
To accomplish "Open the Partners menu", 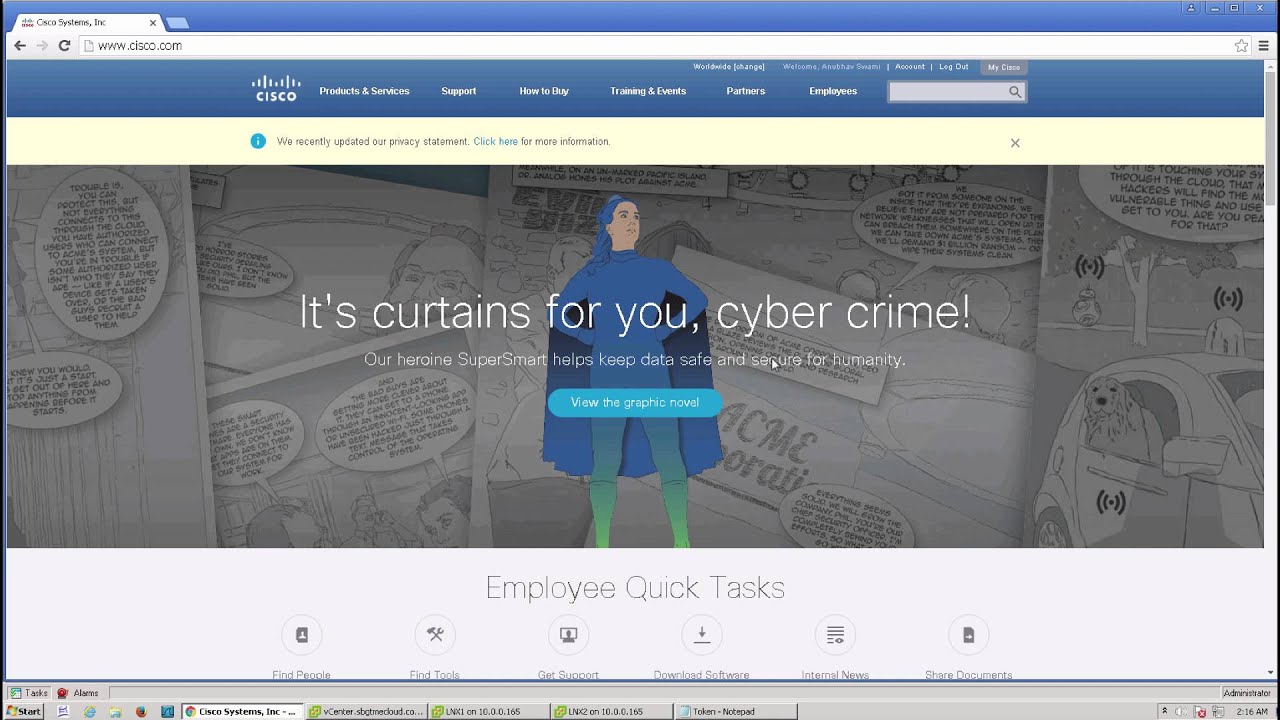I will (746, 91).
